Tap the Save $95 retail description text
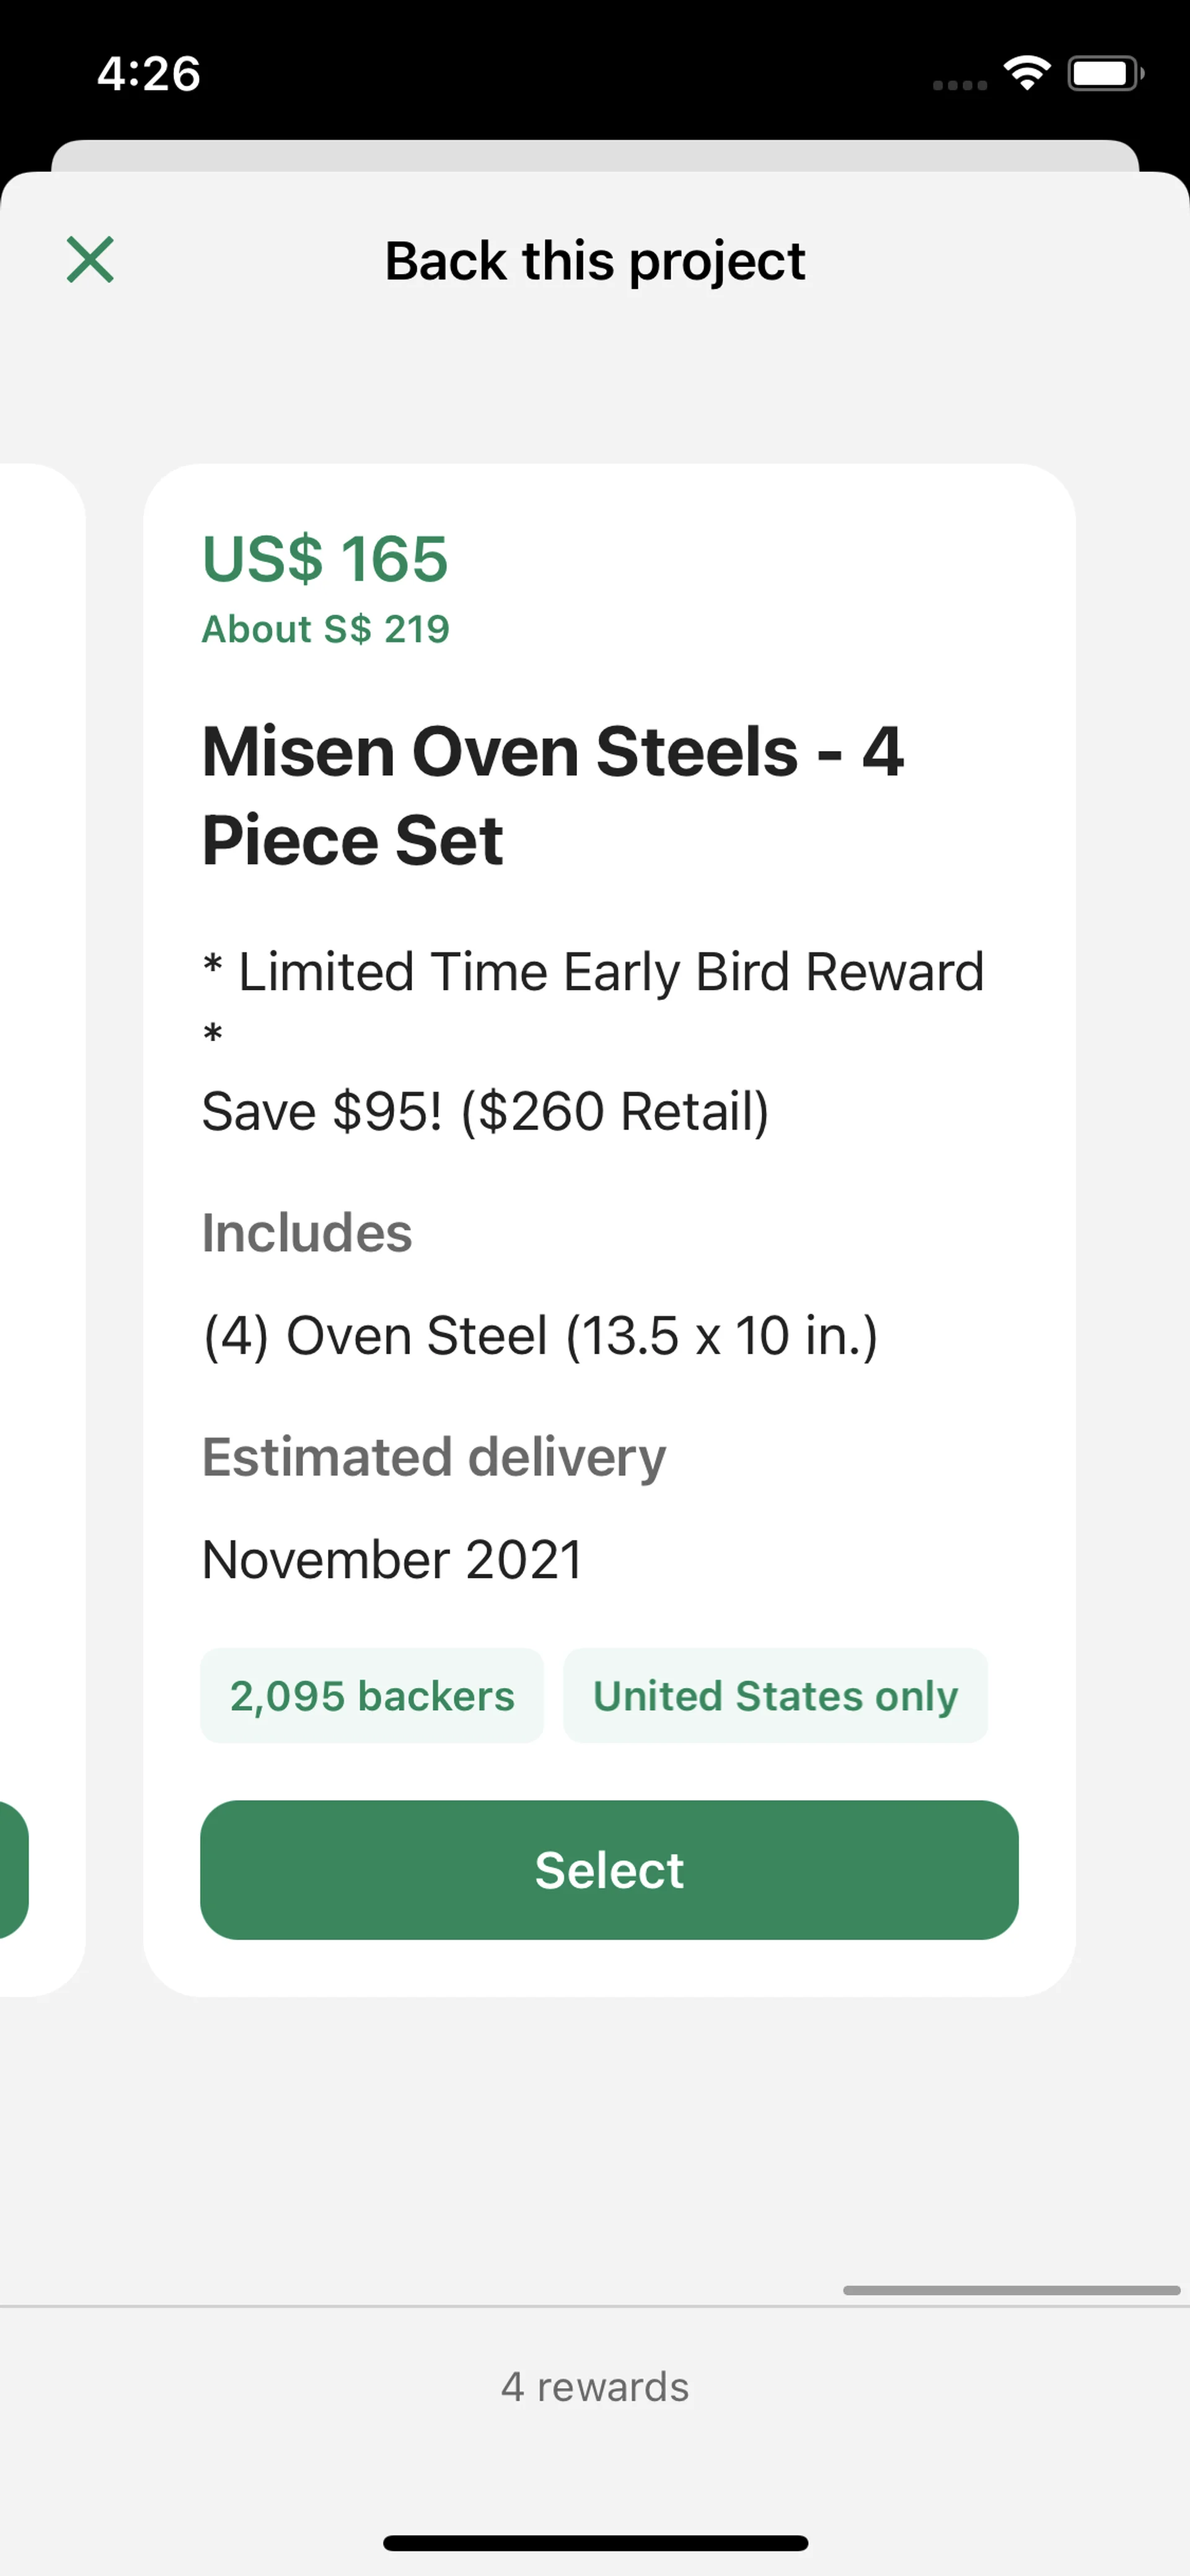The height and width of the screenshot is (2576, 1190). coord(486,1111)
